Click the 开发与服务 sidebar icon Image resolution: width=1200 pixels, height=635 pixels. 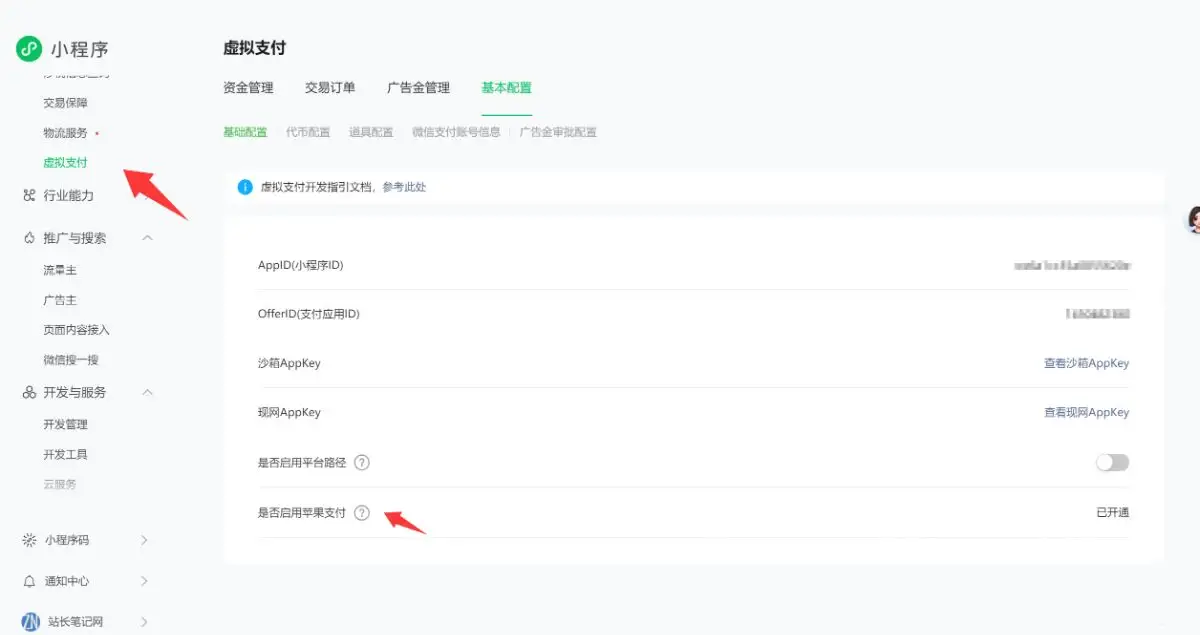(x=27, y=392)
